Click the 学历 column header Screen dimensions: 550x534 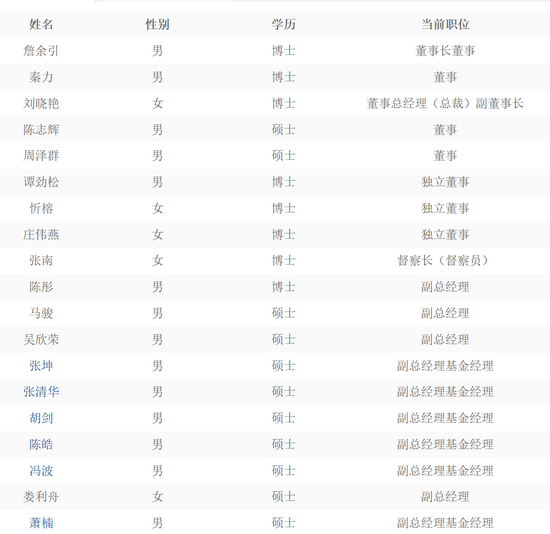pos(283,24)
